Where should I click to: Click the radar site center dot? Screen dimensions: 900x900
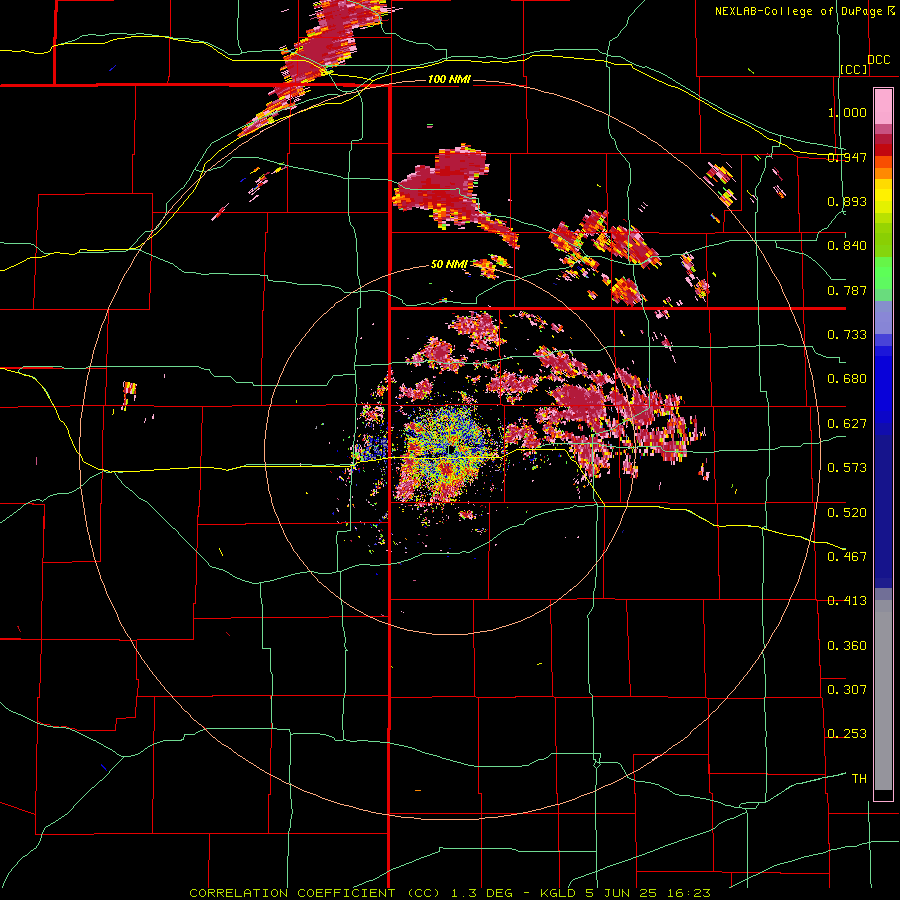452,449
